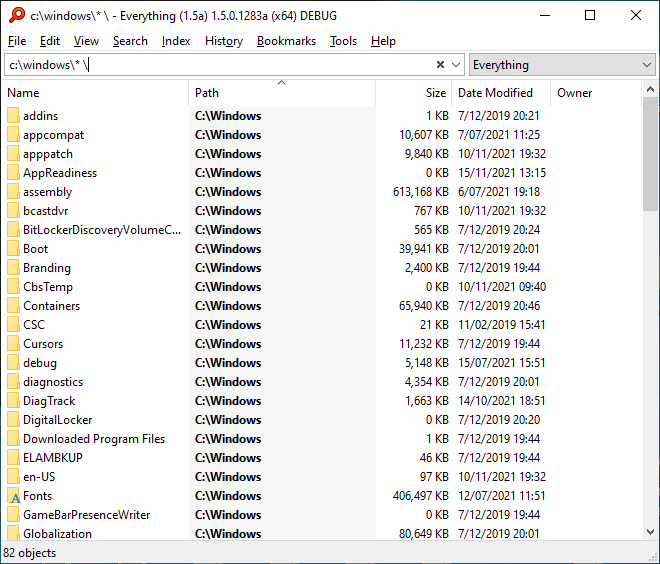Select the date 11/02/2019 15:41
660x564 pixels.
[x=501, y=325]
